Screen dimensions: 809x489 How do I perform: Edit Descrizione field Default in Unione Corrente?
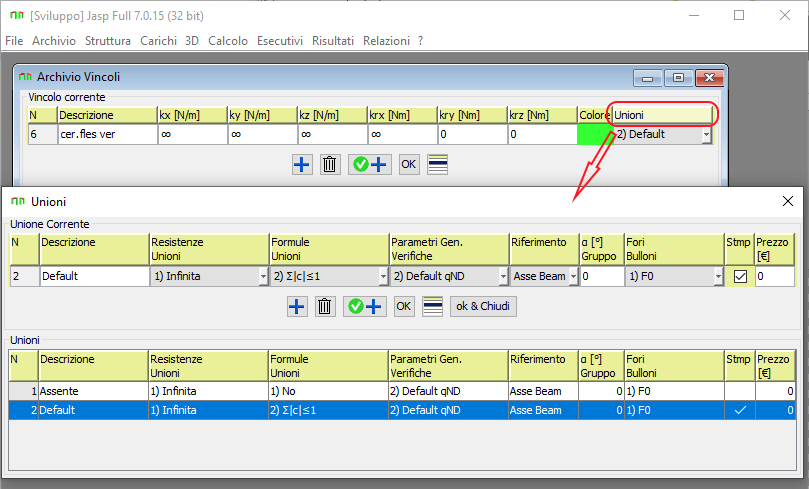(x=94, y=276)
